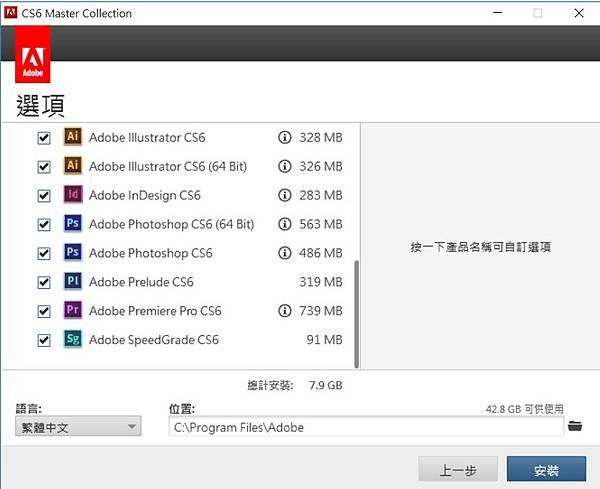Open info icon for Photoshop CS6 (64 Bit)
The width and height of the screenshot is (600, 489).
coord(284,224)
